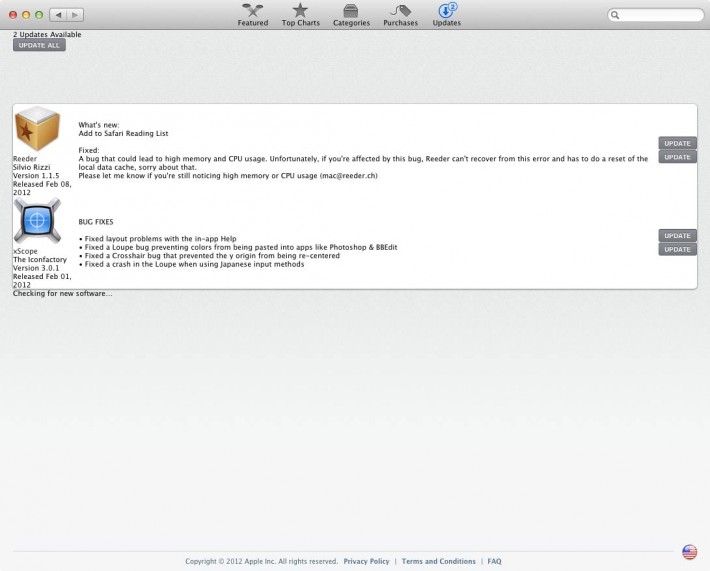
Task: Open the FAQ link
Action: click(x=494, y=561)
